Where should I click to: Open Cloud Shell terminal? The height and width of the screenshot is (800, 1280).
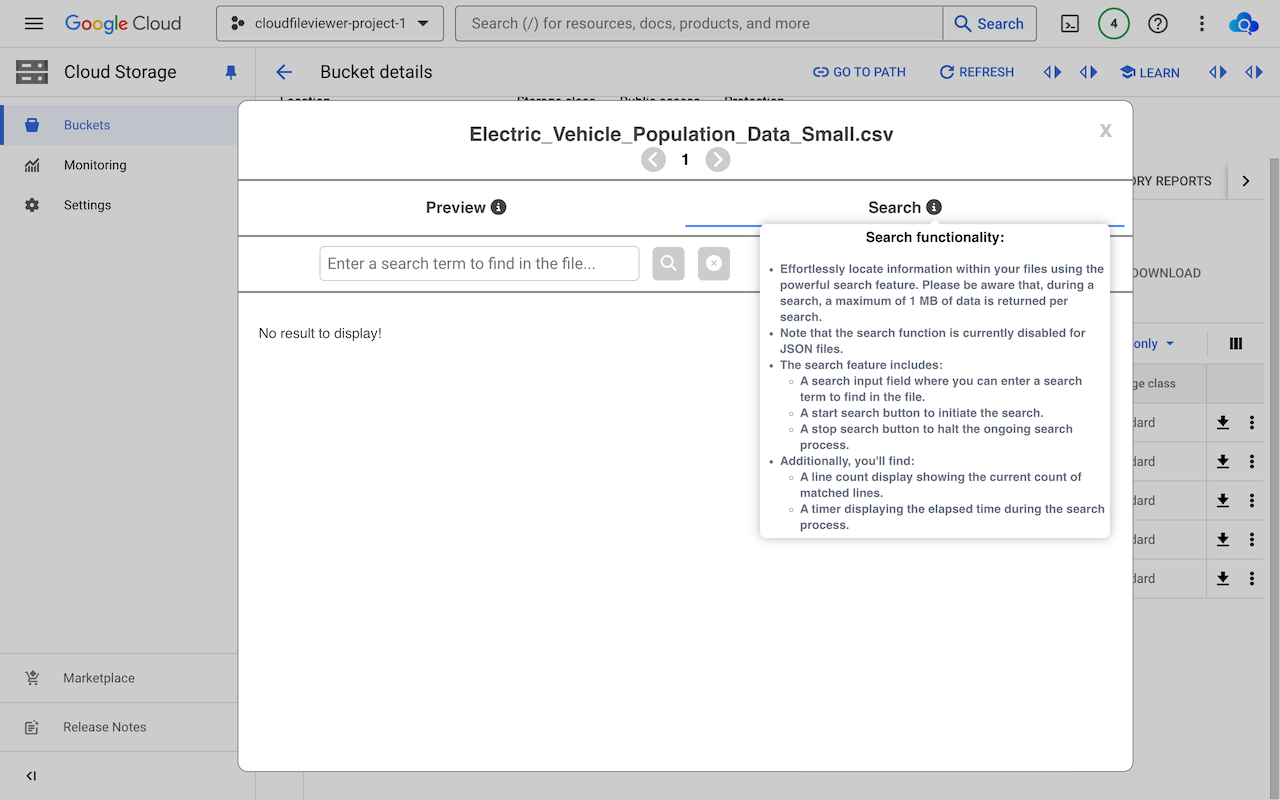pyautogui.click(x=1069, y=23)
